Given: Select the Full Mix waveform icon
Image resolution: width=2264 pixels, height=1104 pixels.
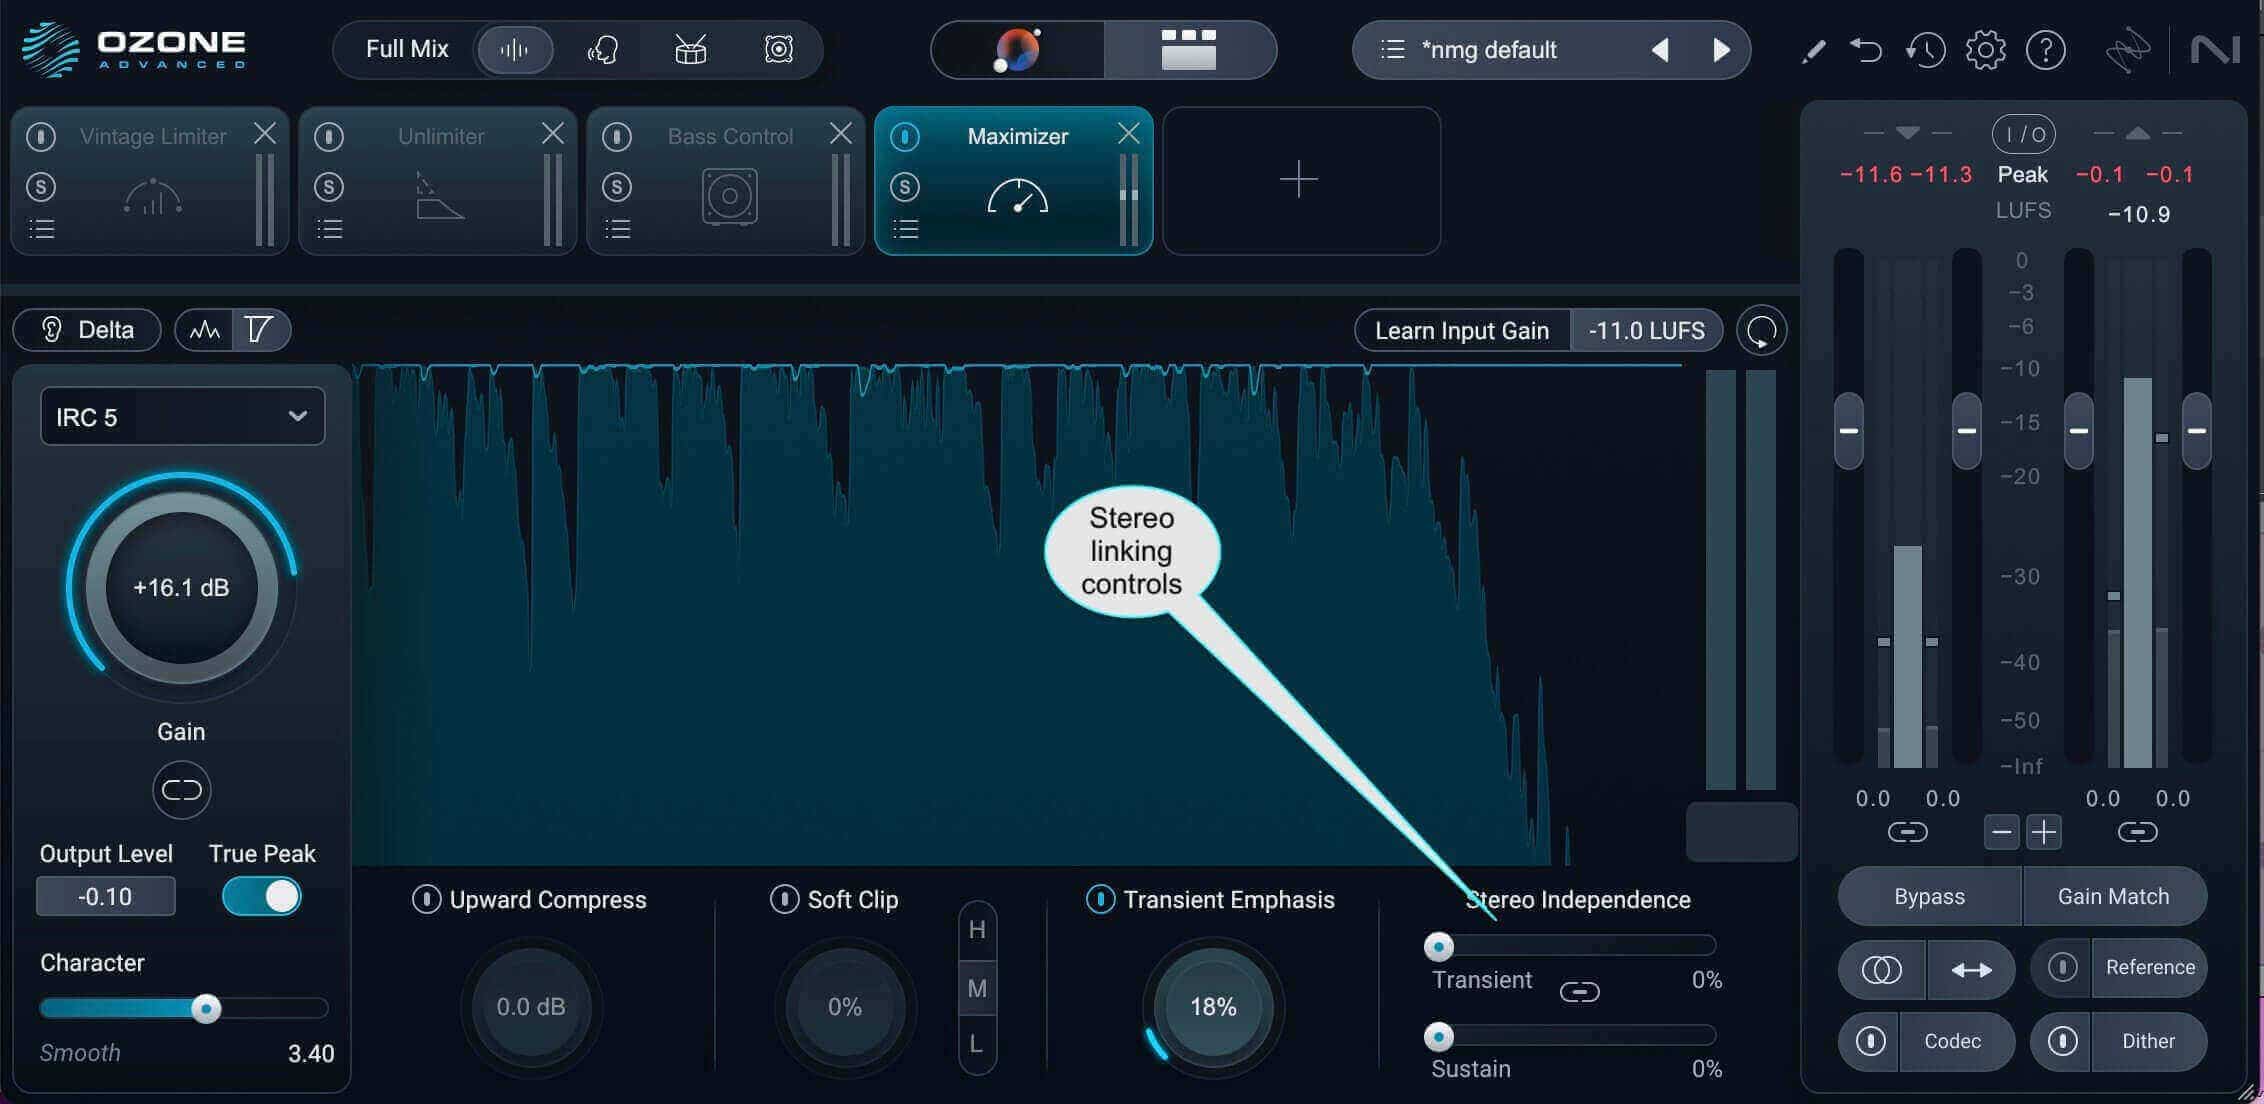Looking at the screenshot, I should pos(514,49).
